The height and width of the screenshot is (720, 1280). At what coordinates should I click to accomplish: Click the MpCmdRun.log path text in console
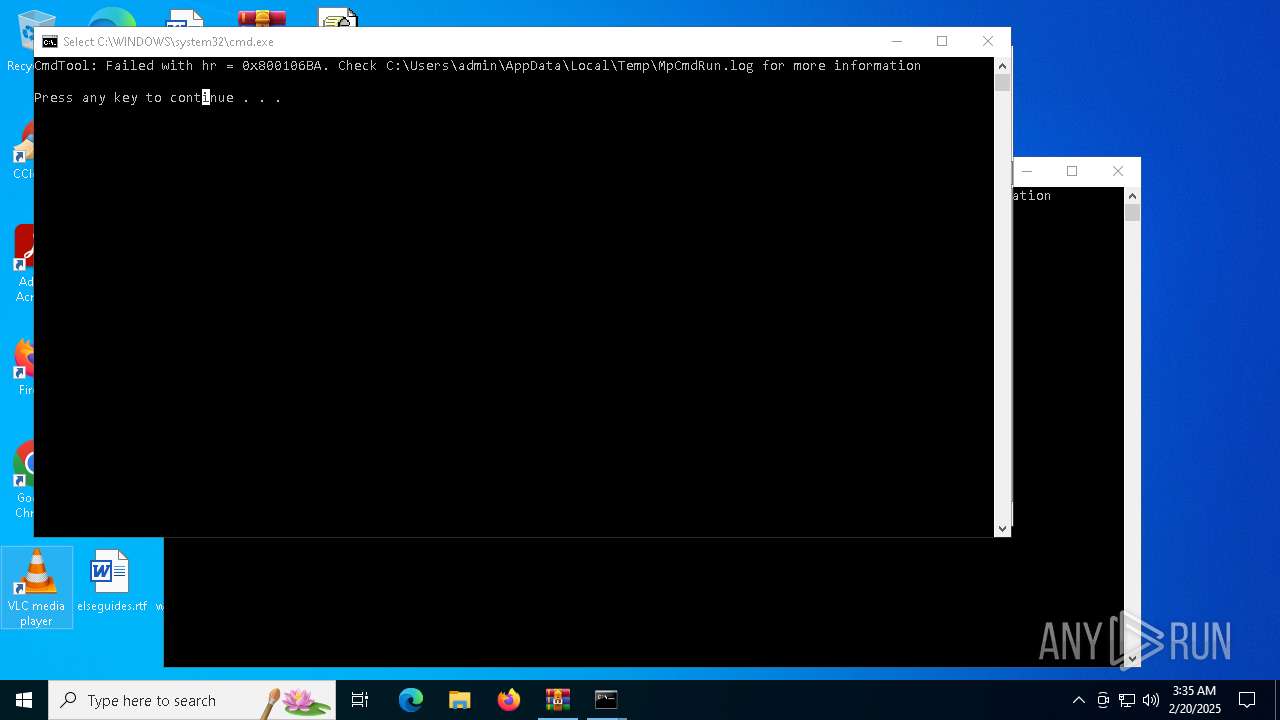570,66
